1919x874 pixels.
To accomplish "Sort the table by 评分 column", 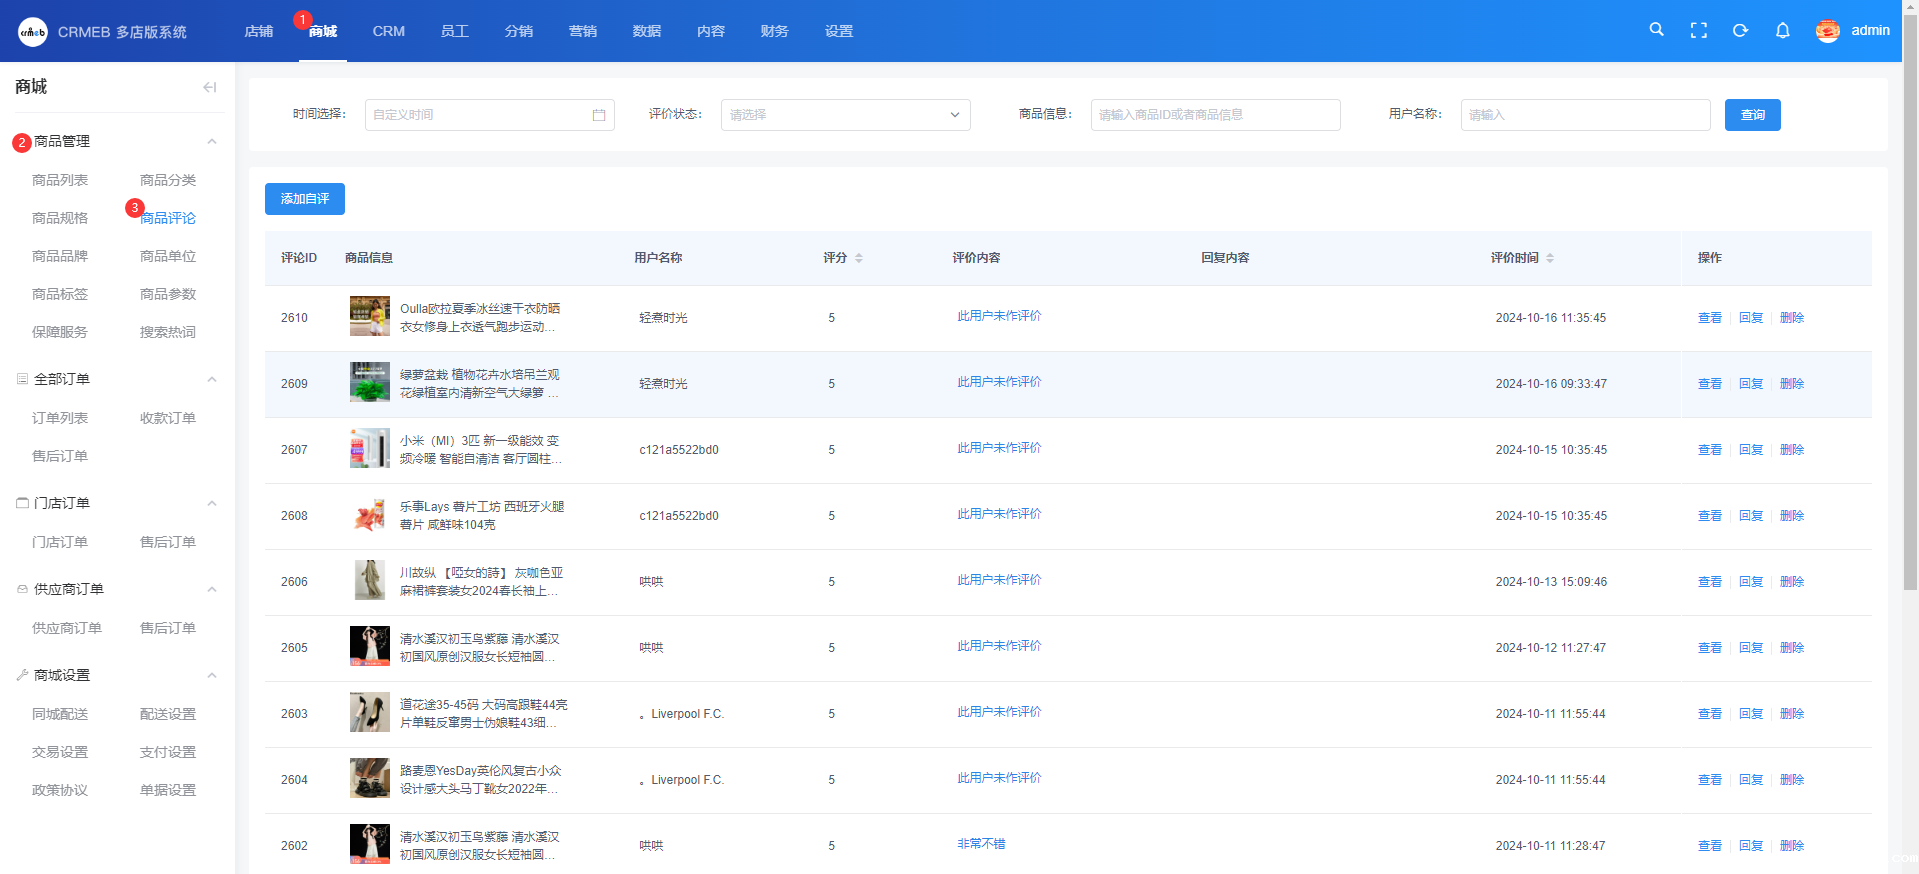I will (858, 258).
